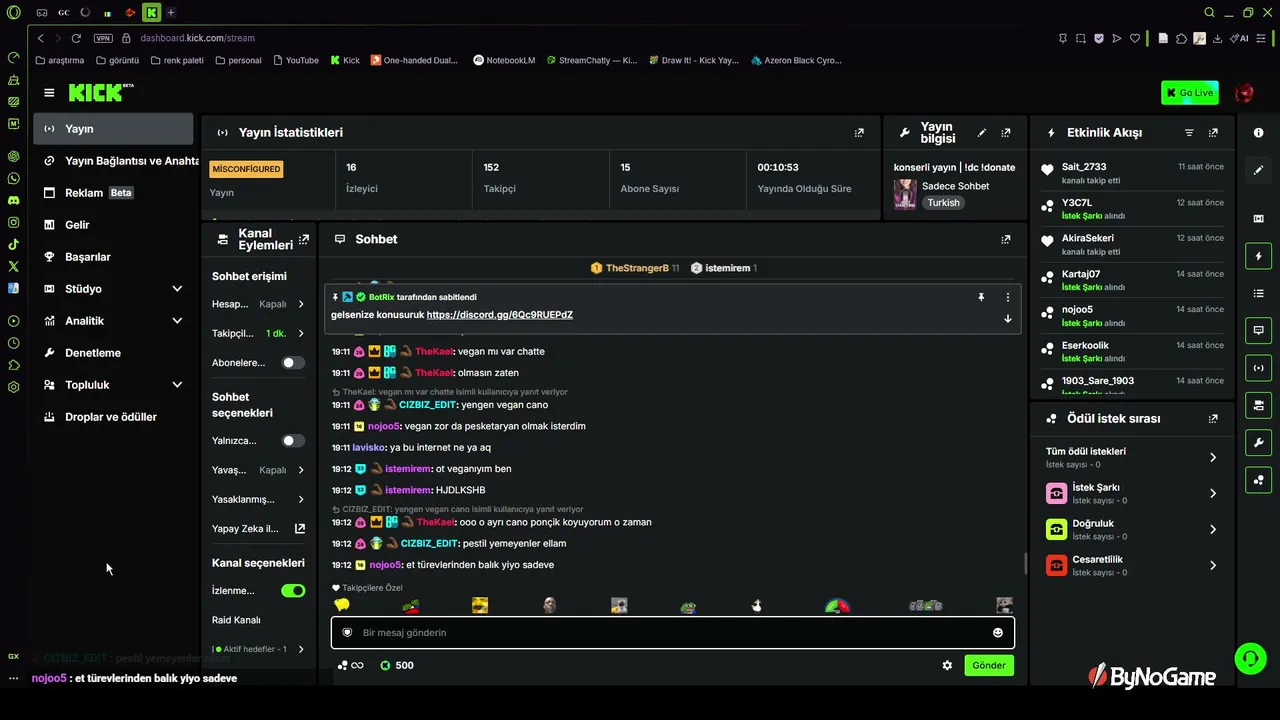Send the chat message with Gönder
Screen dimensions: 1280x720
click(x=989, y=666)
